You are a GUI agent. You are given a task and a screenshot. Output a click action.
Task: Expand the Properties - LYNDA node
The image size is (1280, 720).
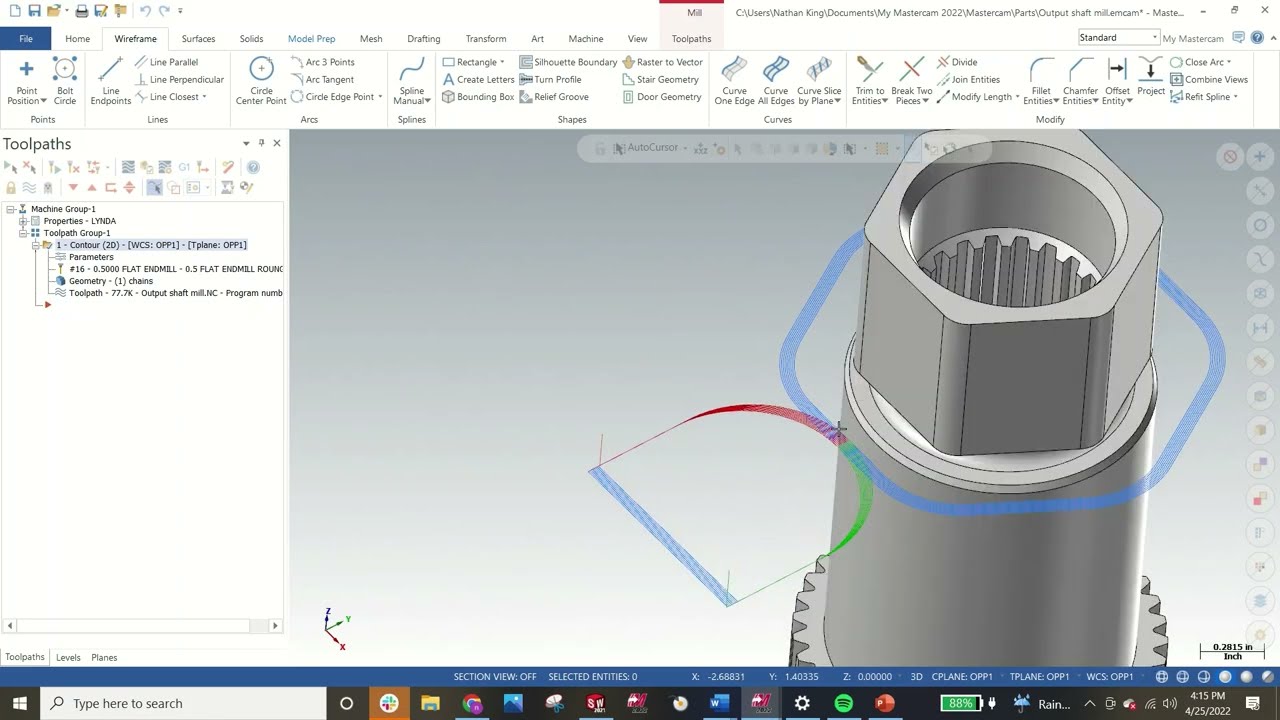[22, 221]
